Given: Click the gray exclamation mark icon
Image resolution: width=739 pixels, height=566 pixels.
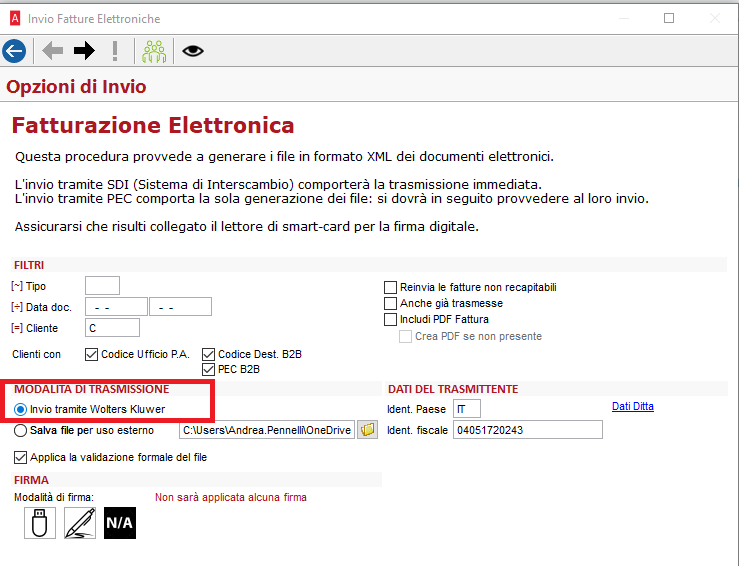Looking at the screenshot, I should coord(115,51).
